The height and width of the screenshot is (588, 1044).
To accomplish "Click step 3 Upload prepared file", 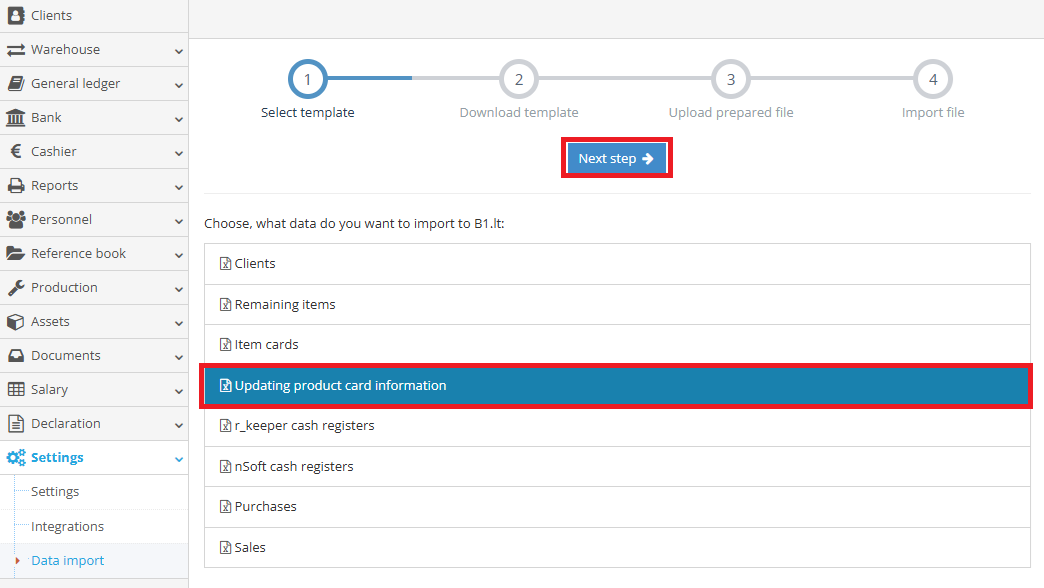I will click(731, 79).
